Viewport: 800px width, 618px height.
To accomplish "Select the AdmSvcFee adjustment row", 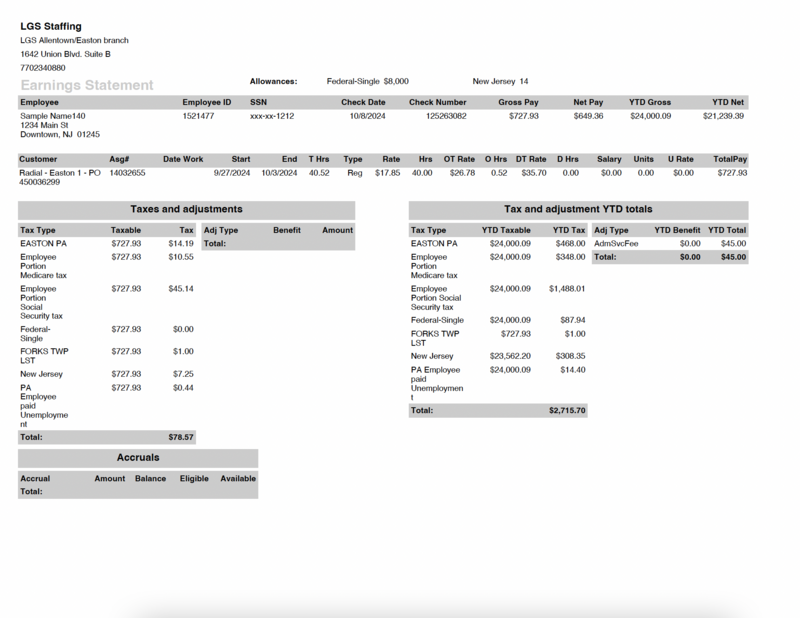I will pyautogui.click(x=620, y=243).
